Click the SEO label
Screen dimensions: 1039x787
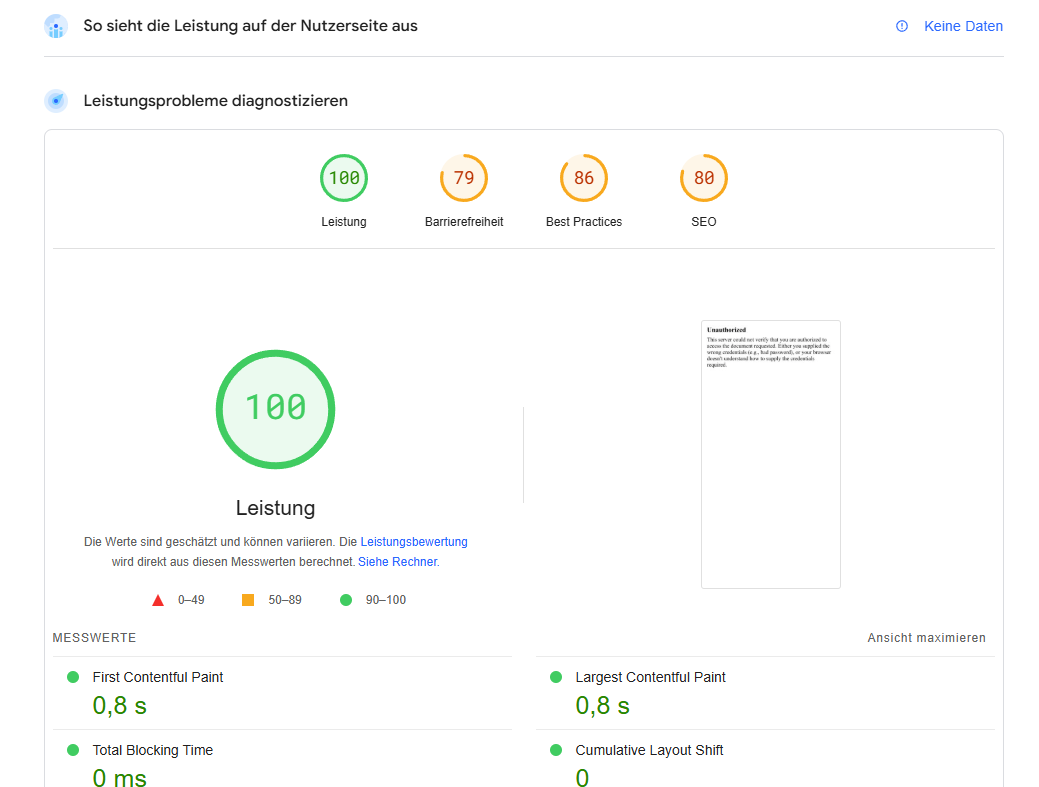(704, 222)
